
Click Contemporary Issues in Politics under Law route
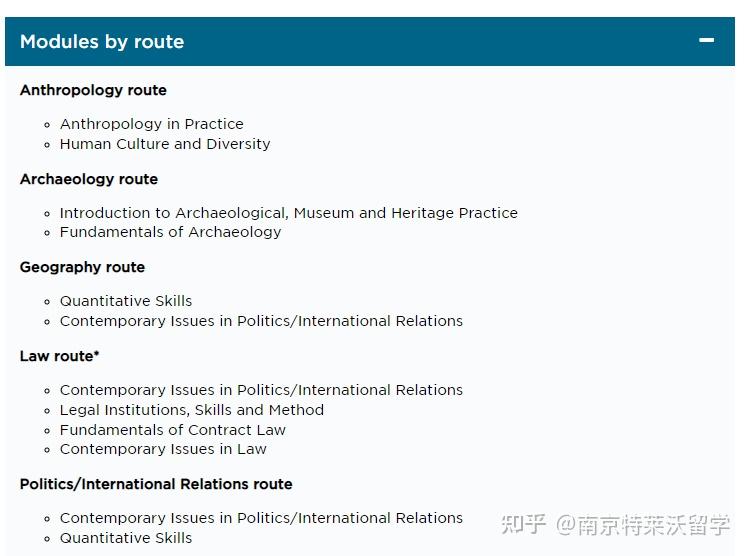pyautogui.click(x=261, y=390)
